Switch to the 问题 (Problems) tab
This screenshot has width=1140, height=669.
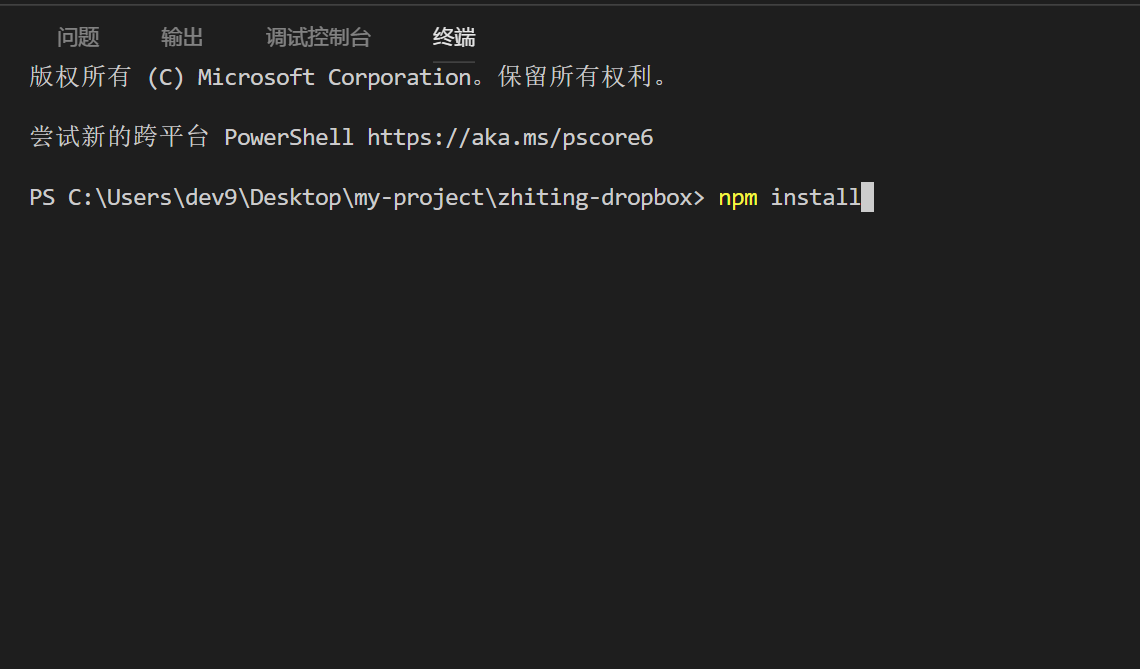[78, 37]
